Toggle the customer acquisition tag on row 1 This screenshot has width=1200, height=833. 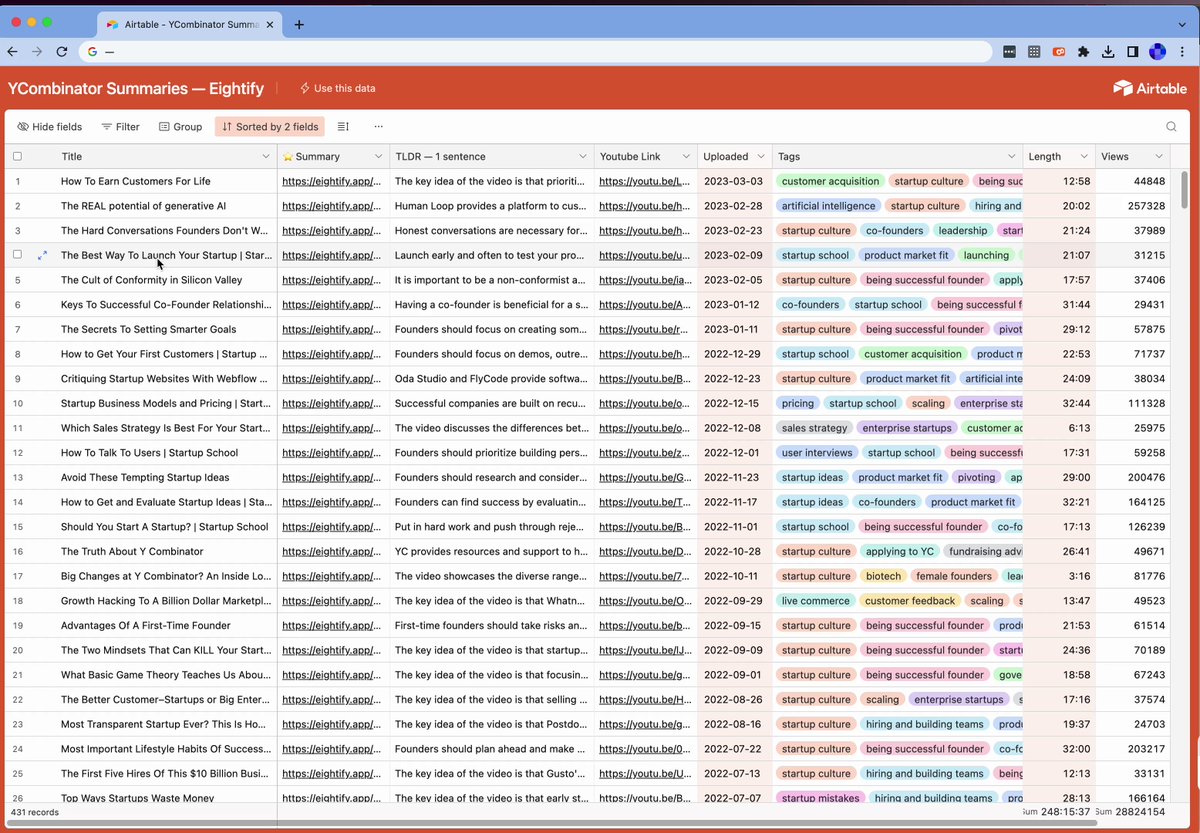pos(830,181)
